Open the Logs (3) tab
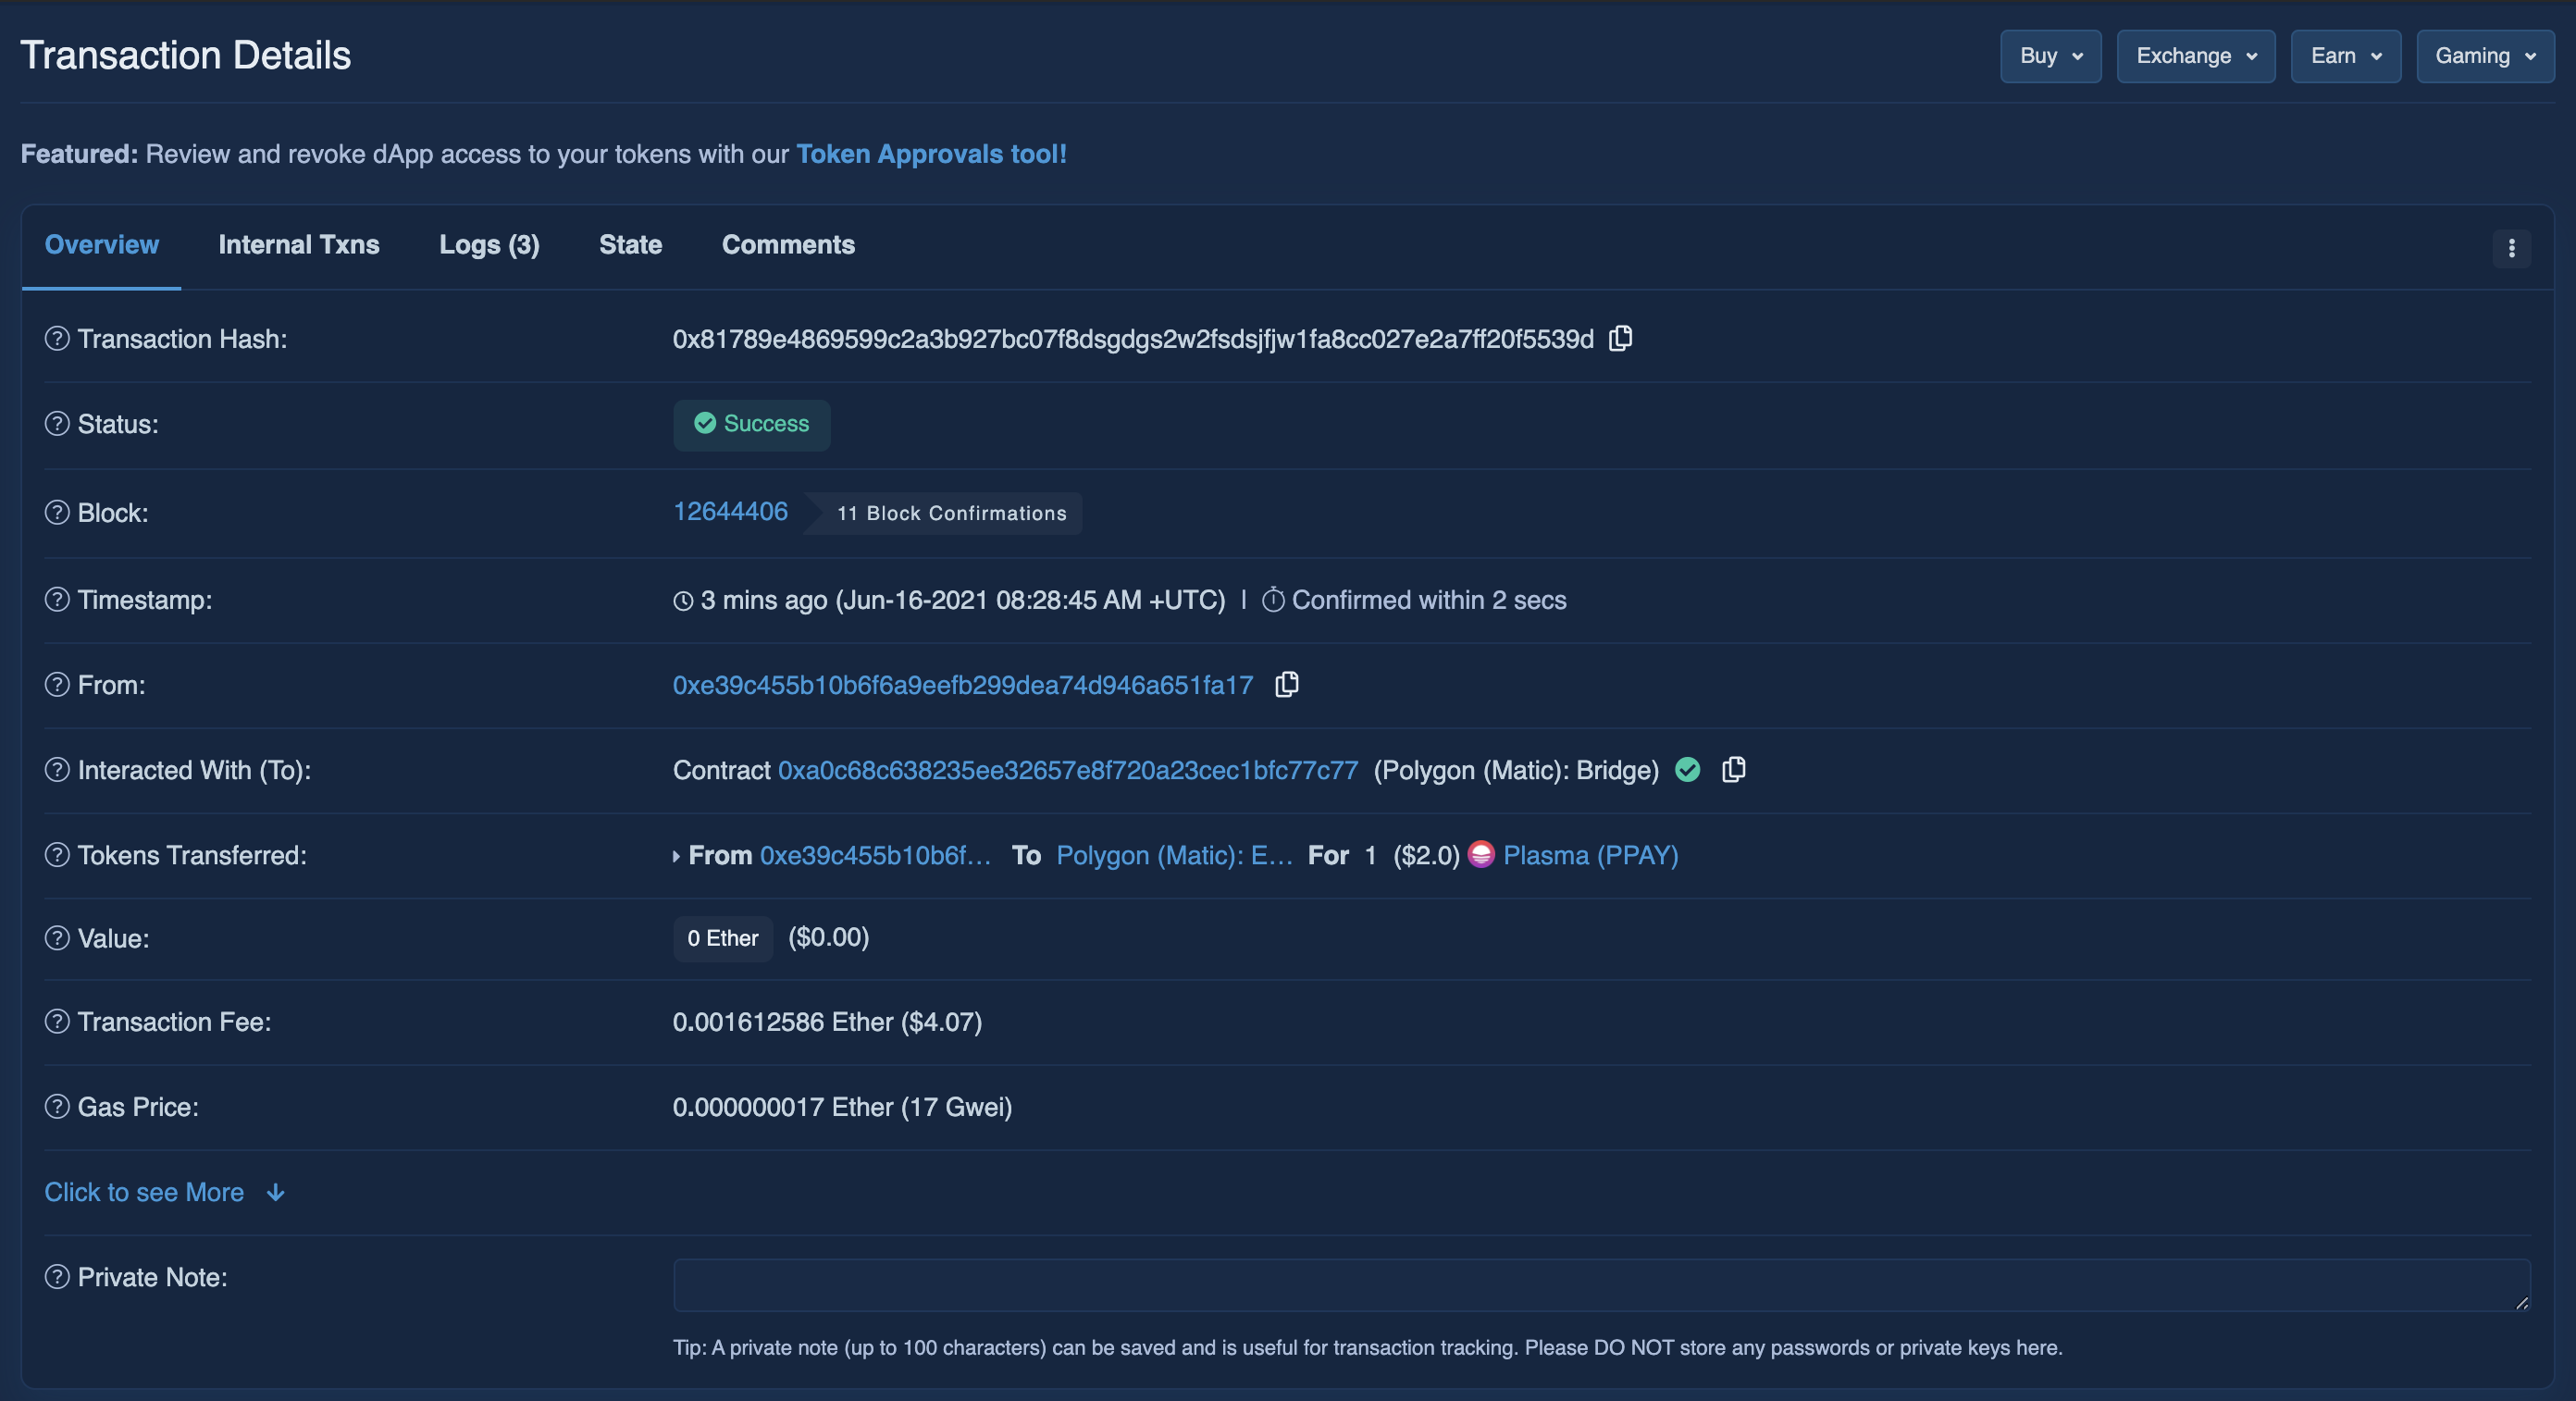Image resolution: width=2576 pixels, height=1401 pixels. pyautogui.click(x=489, y=245)
